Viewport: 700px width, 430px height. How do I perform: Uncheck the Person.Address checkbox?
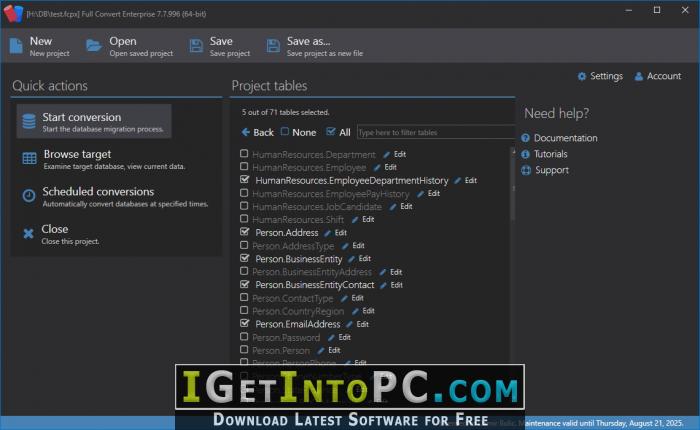click(x=244, y=232)
